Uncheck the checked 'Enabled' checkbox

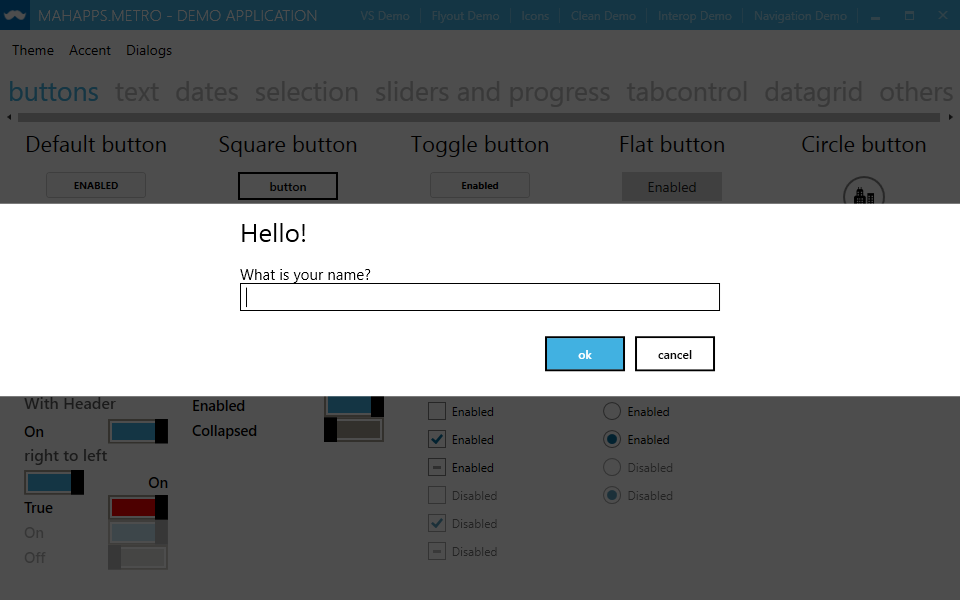click(x=436, y=439)
